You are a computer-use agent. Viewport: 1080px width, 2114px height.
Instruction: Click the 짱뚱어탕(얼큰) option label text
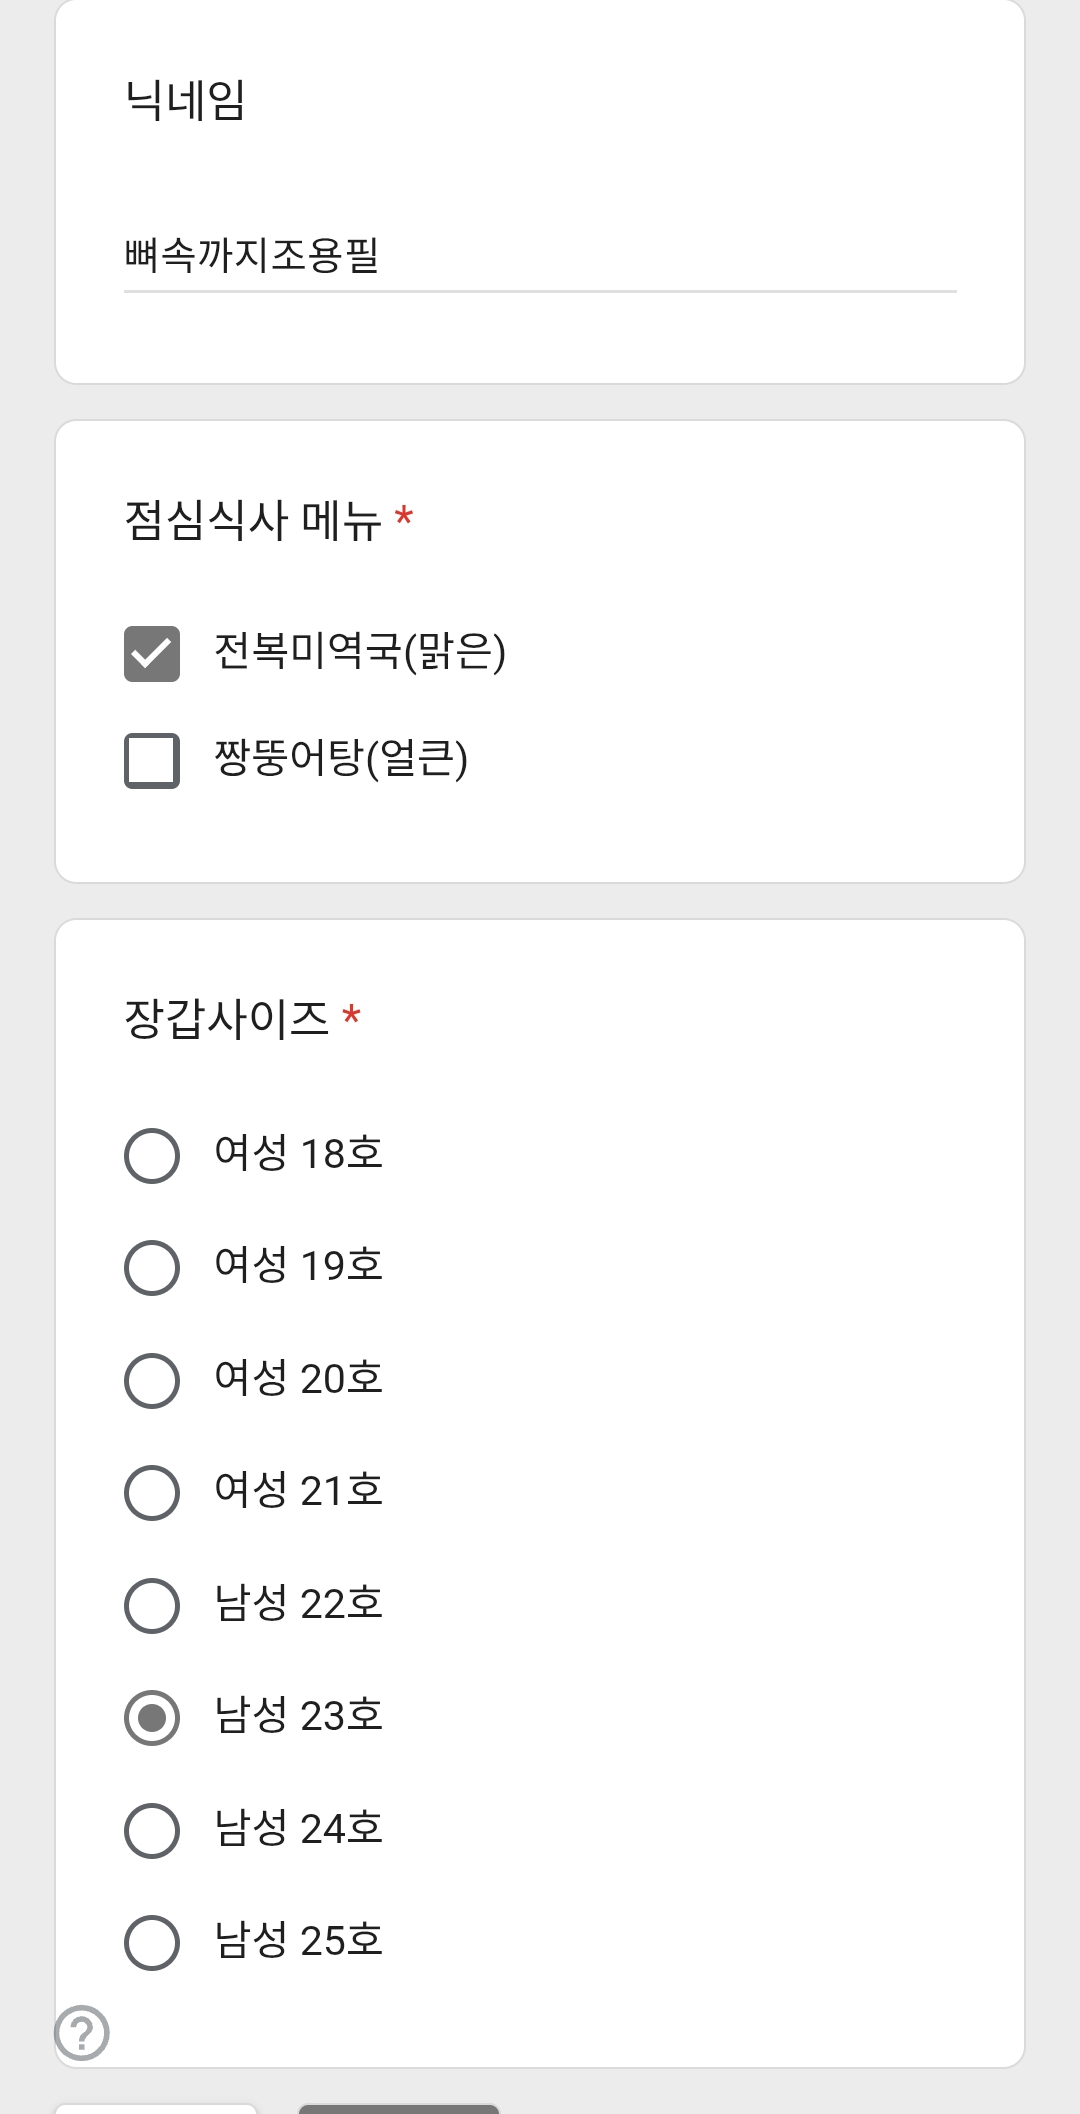coord(341,759)
